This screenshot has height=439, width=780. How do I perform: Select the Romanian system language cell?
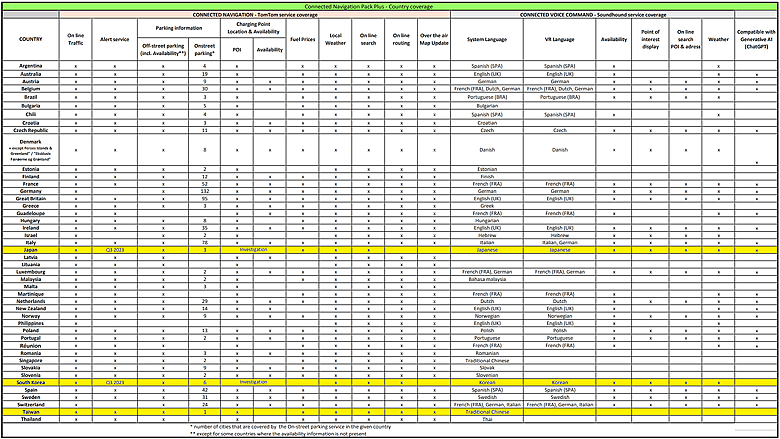coord(487,353)
